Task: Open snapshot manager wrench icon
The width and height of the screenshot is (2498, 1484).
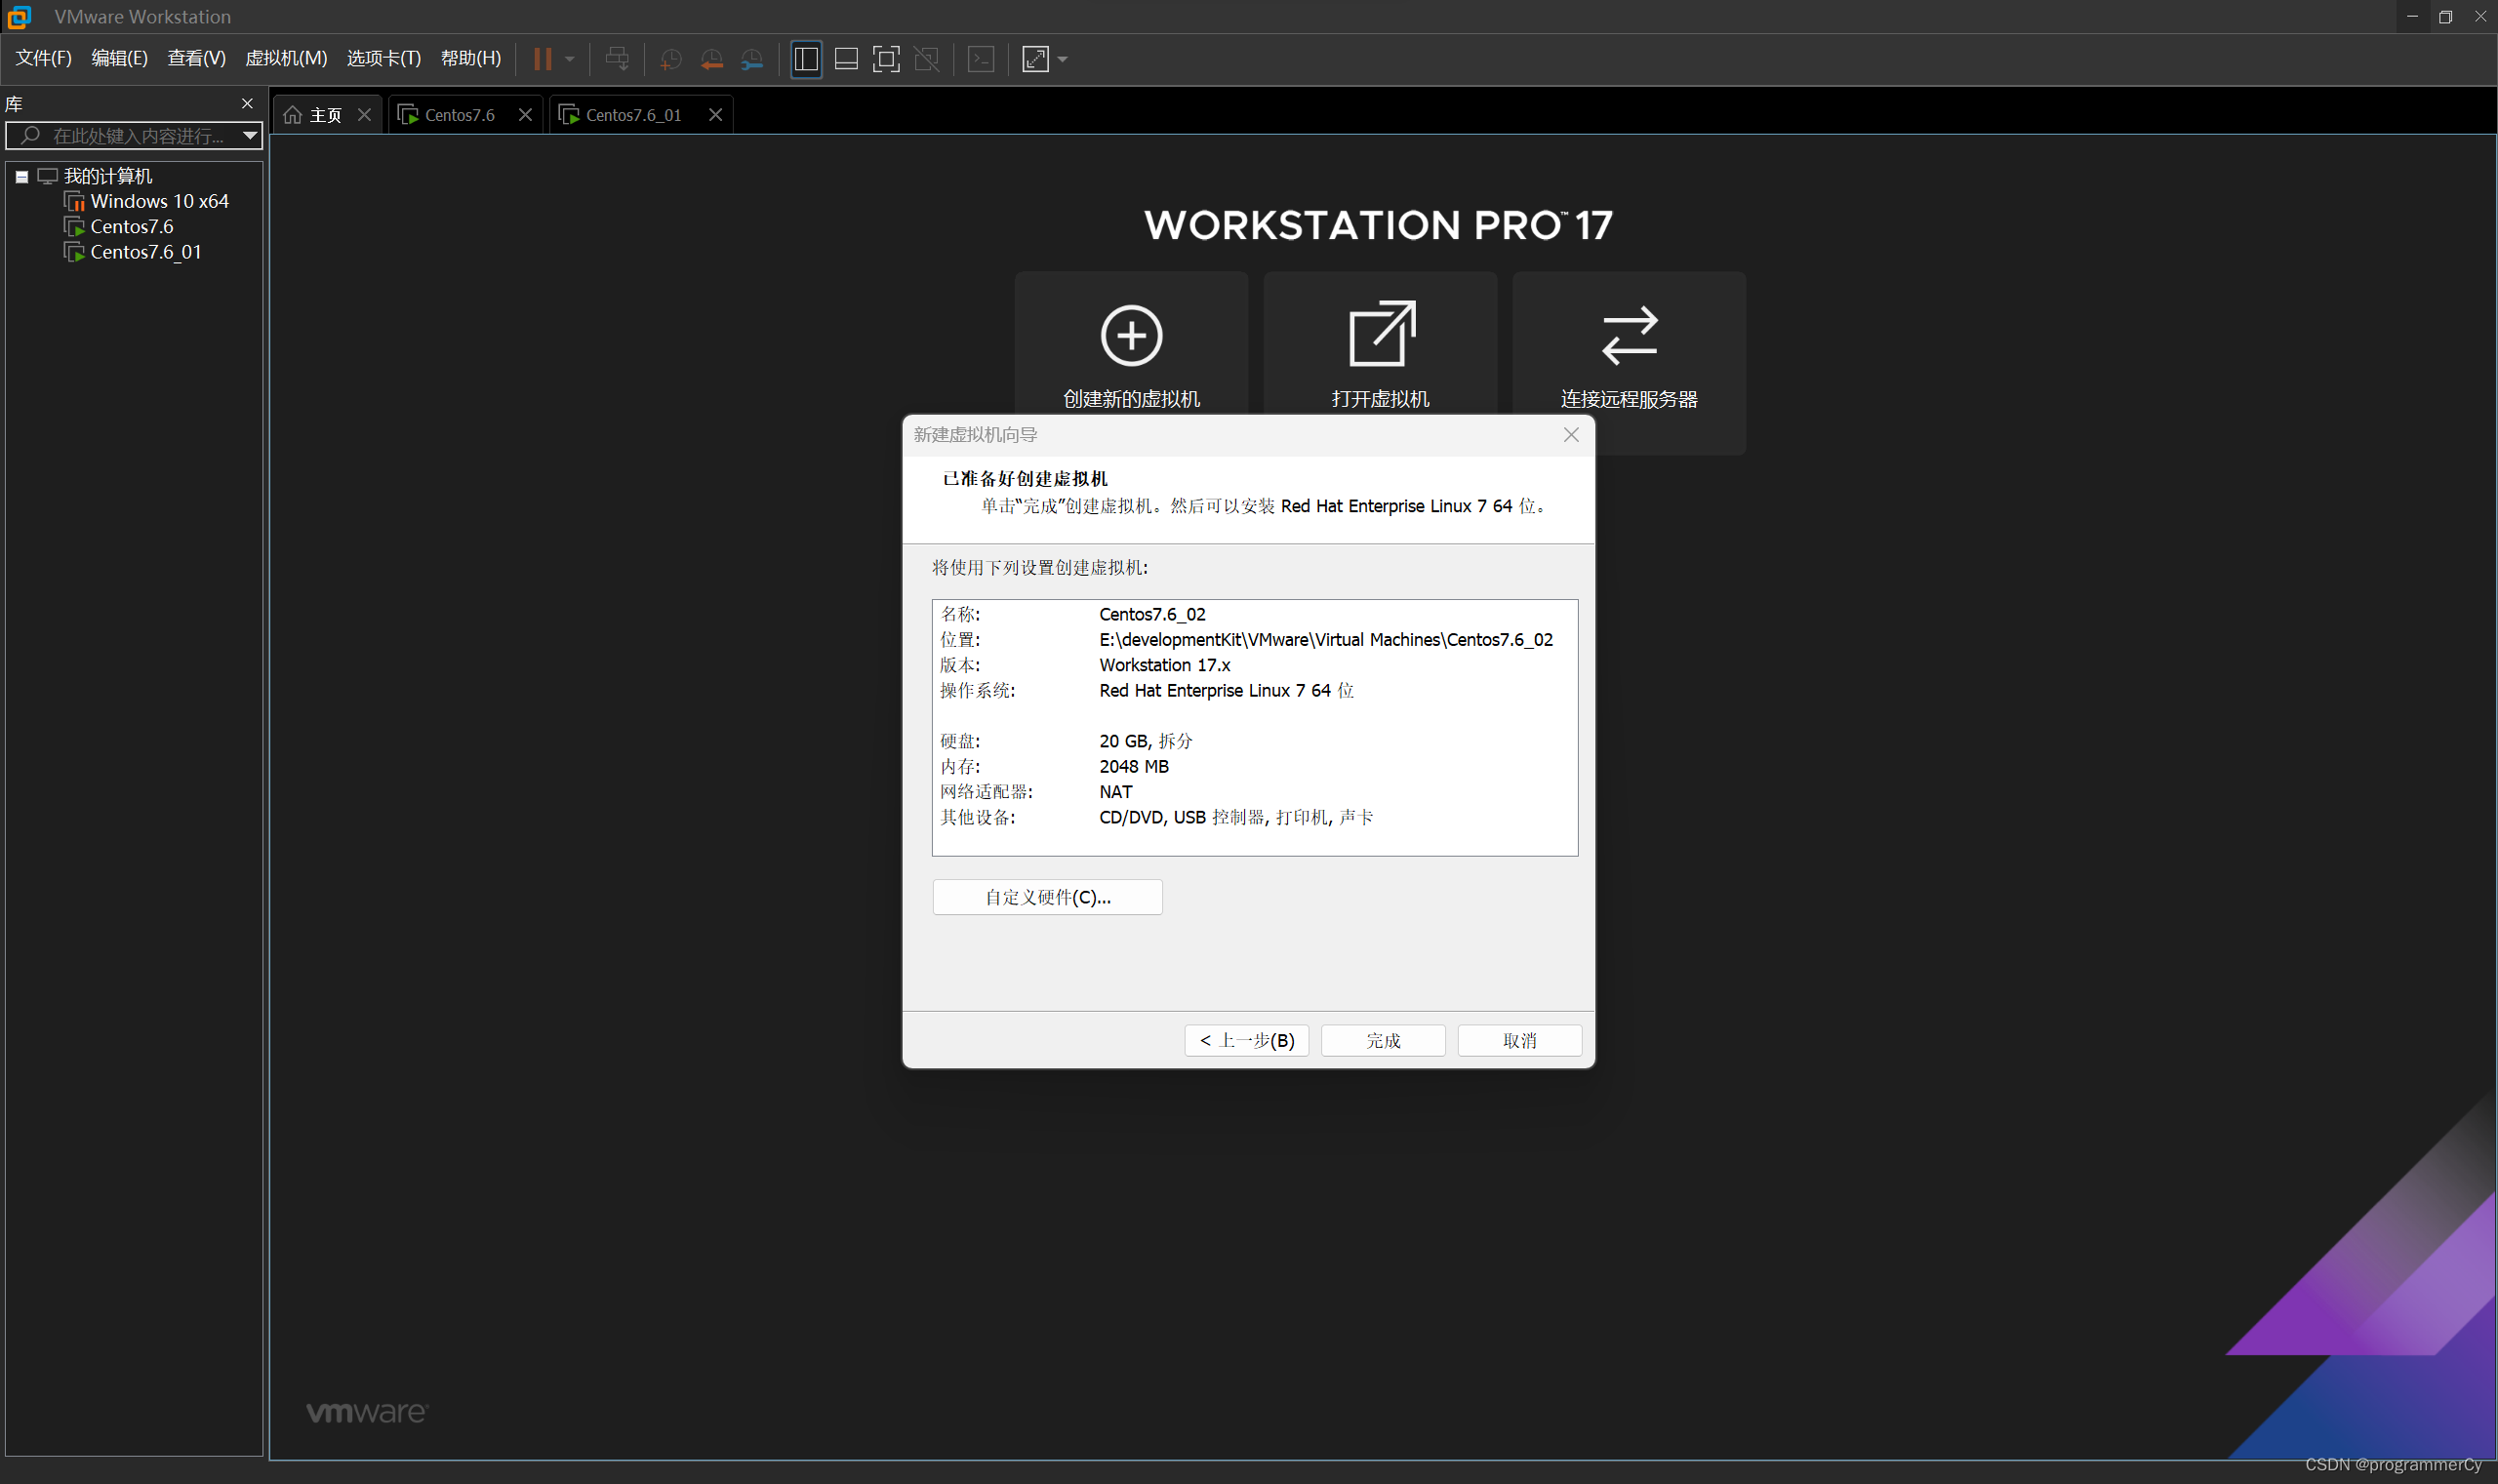Action: [752, 59]
